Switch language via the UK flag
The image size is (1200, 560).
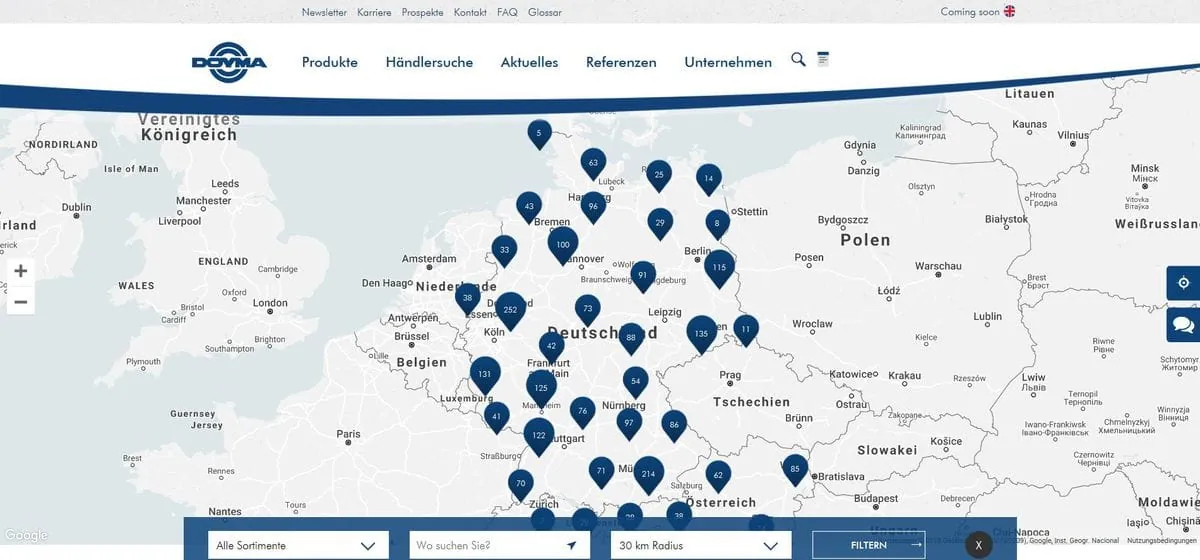pos(1009,12)
